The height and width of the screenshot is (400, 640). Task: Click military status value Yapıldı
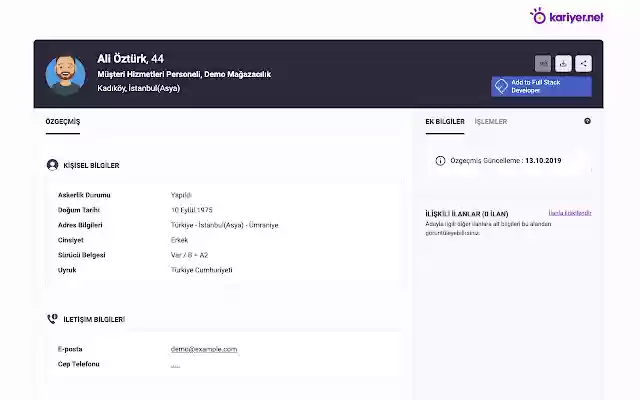click(x=181, y=195)
